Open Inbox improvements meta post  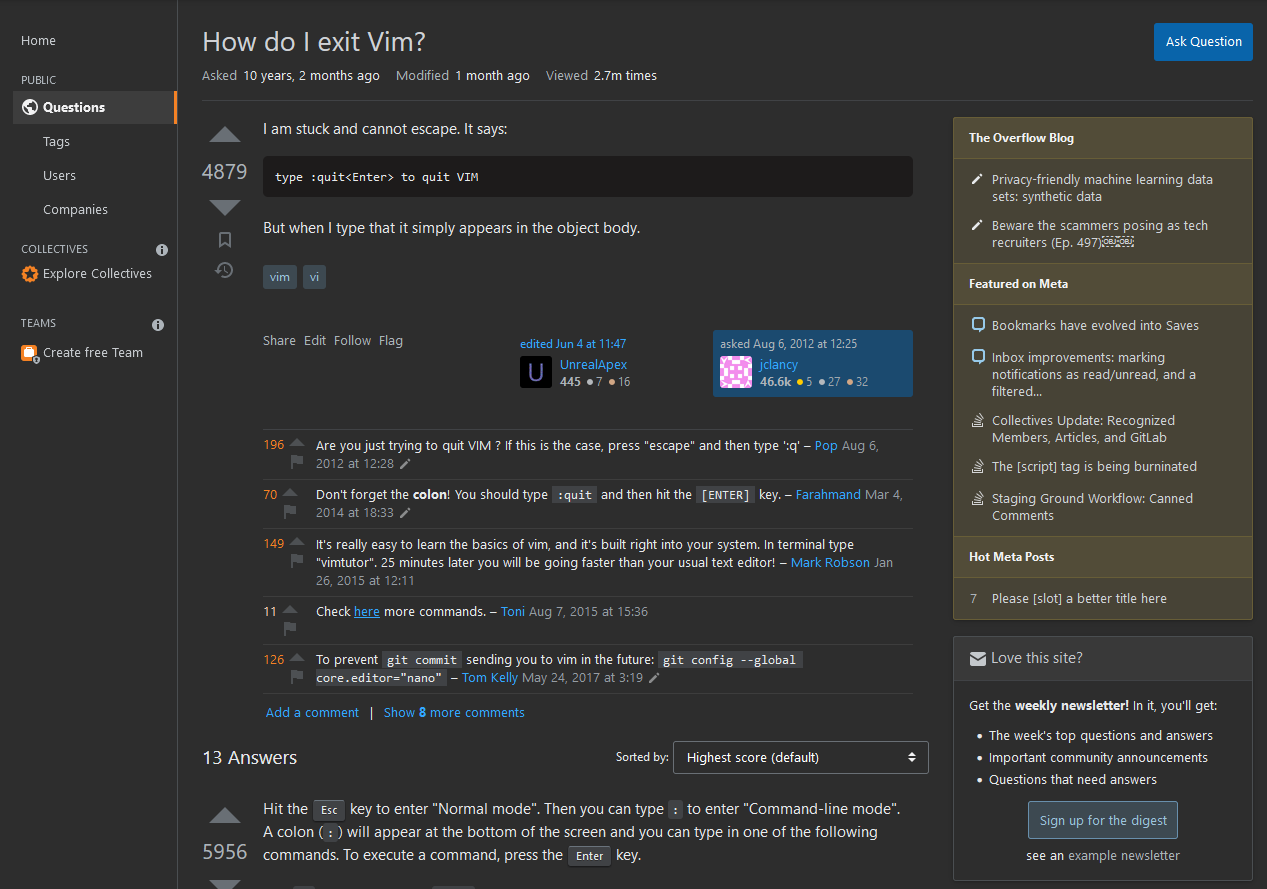(1094, 374)
